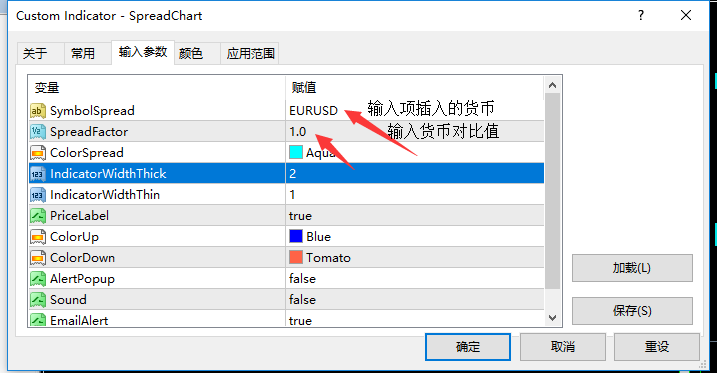This screenshot has height=373, width=717.
Task: Select the PriceLabel variable name
Action: pos(80,216)
